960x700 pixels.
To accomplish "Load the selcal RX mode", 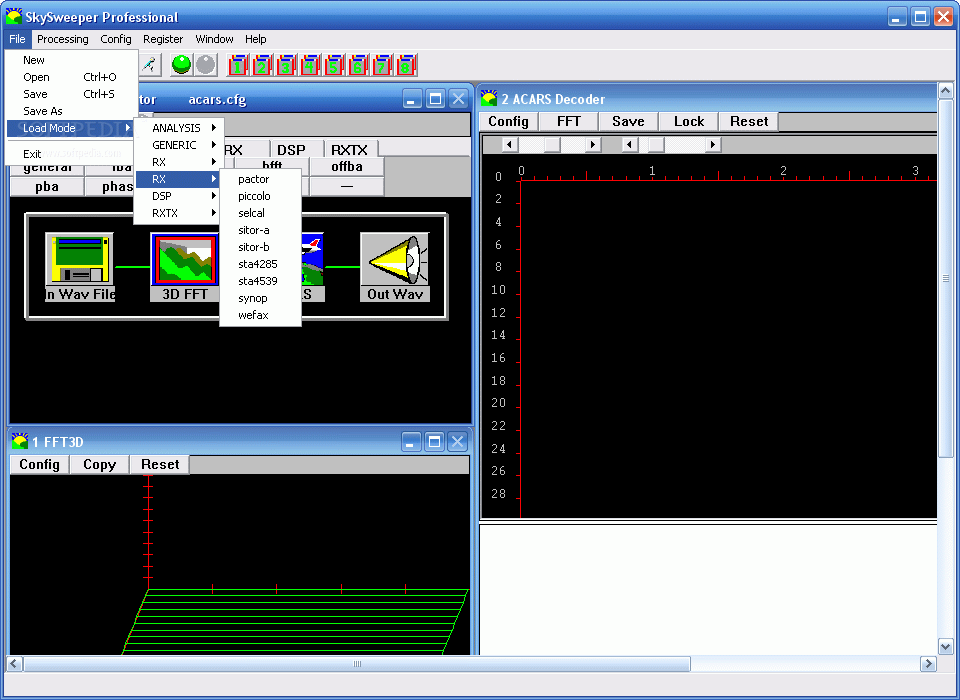I will click(260, 213).
